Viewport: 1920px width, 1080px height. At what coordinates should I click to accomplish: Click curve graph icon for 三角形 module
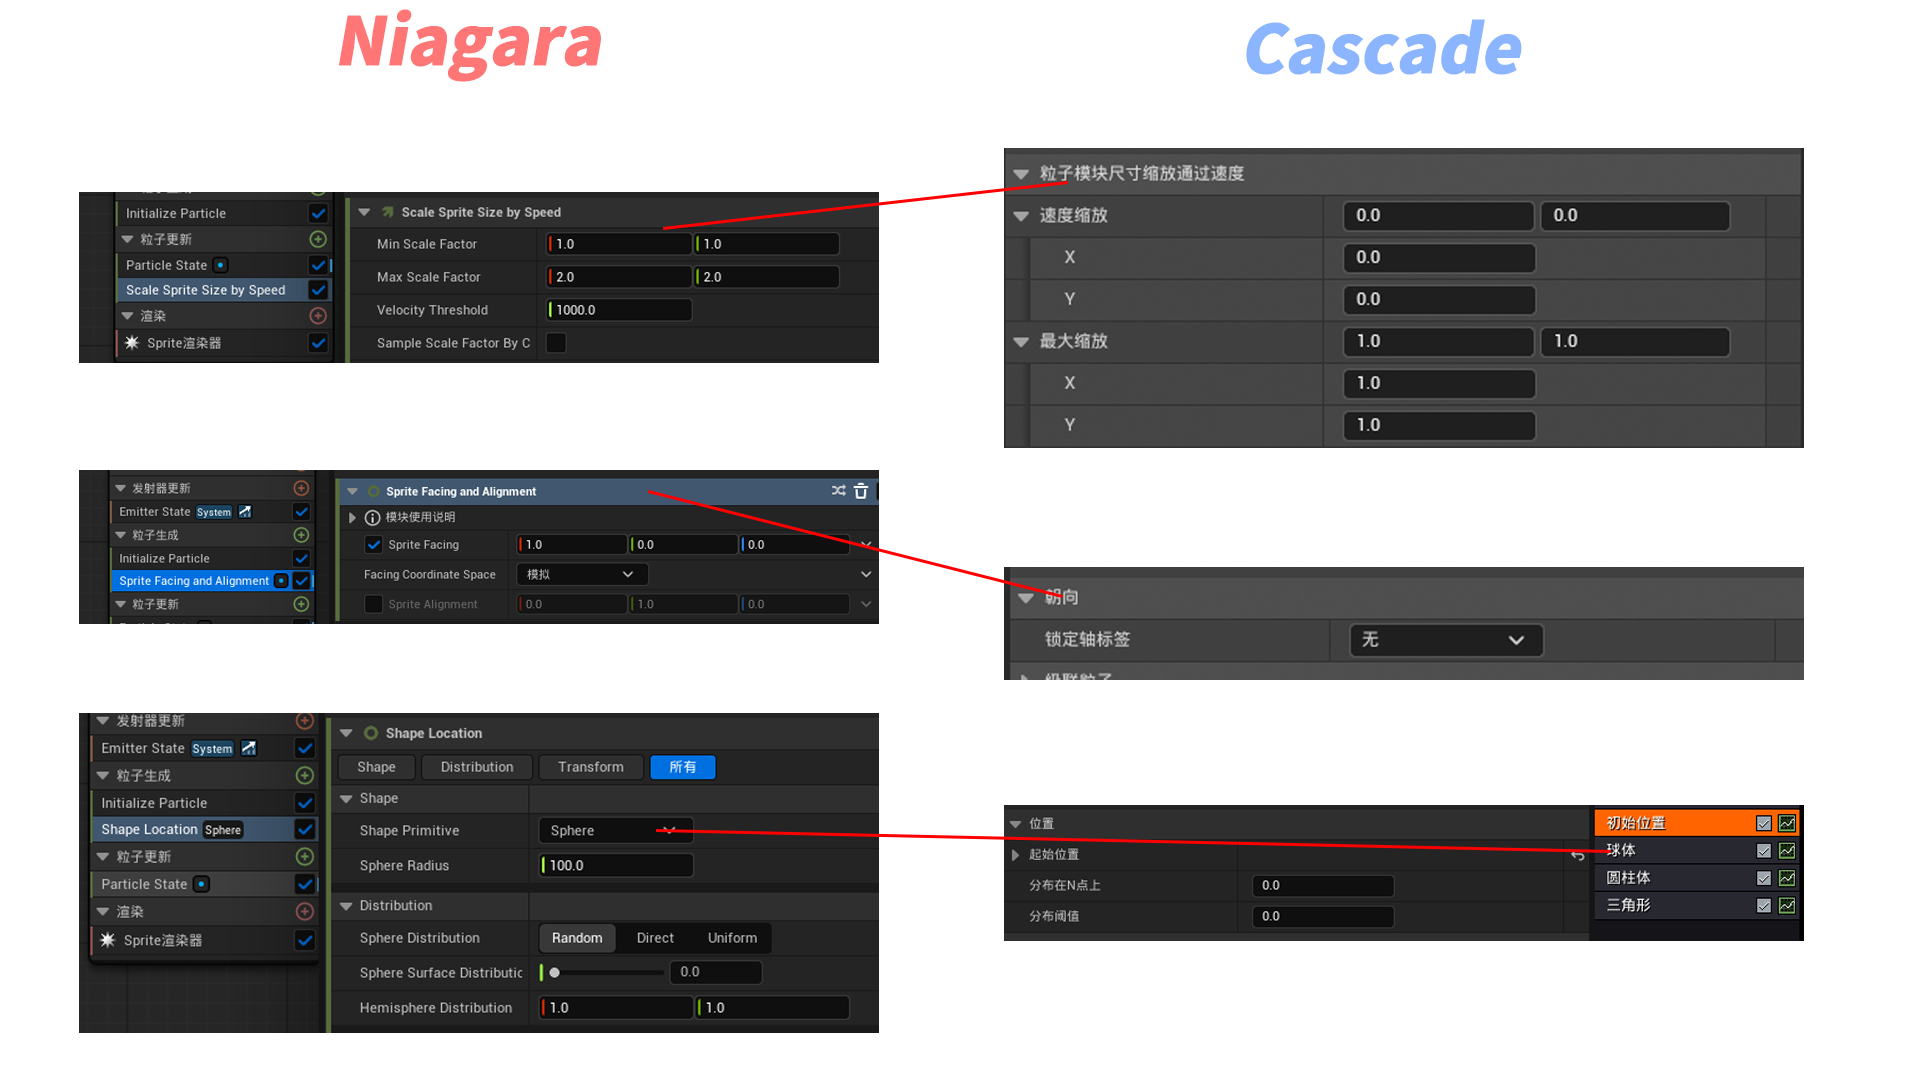[1787, 906]
